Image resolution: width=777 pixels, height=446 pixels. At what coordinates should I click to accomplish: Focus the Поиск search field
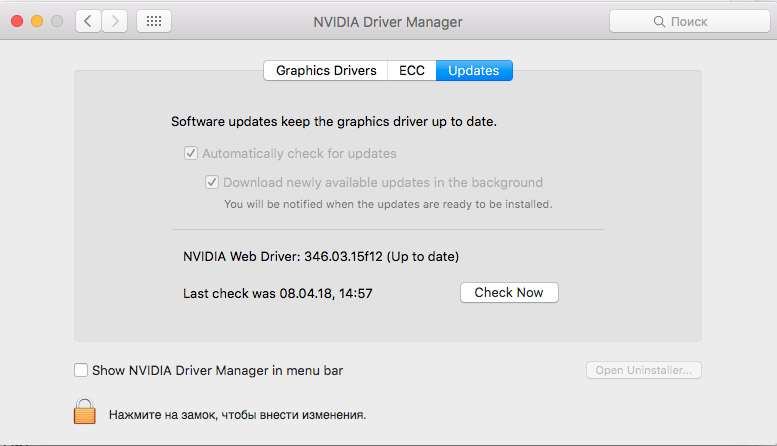pos(689,21)
